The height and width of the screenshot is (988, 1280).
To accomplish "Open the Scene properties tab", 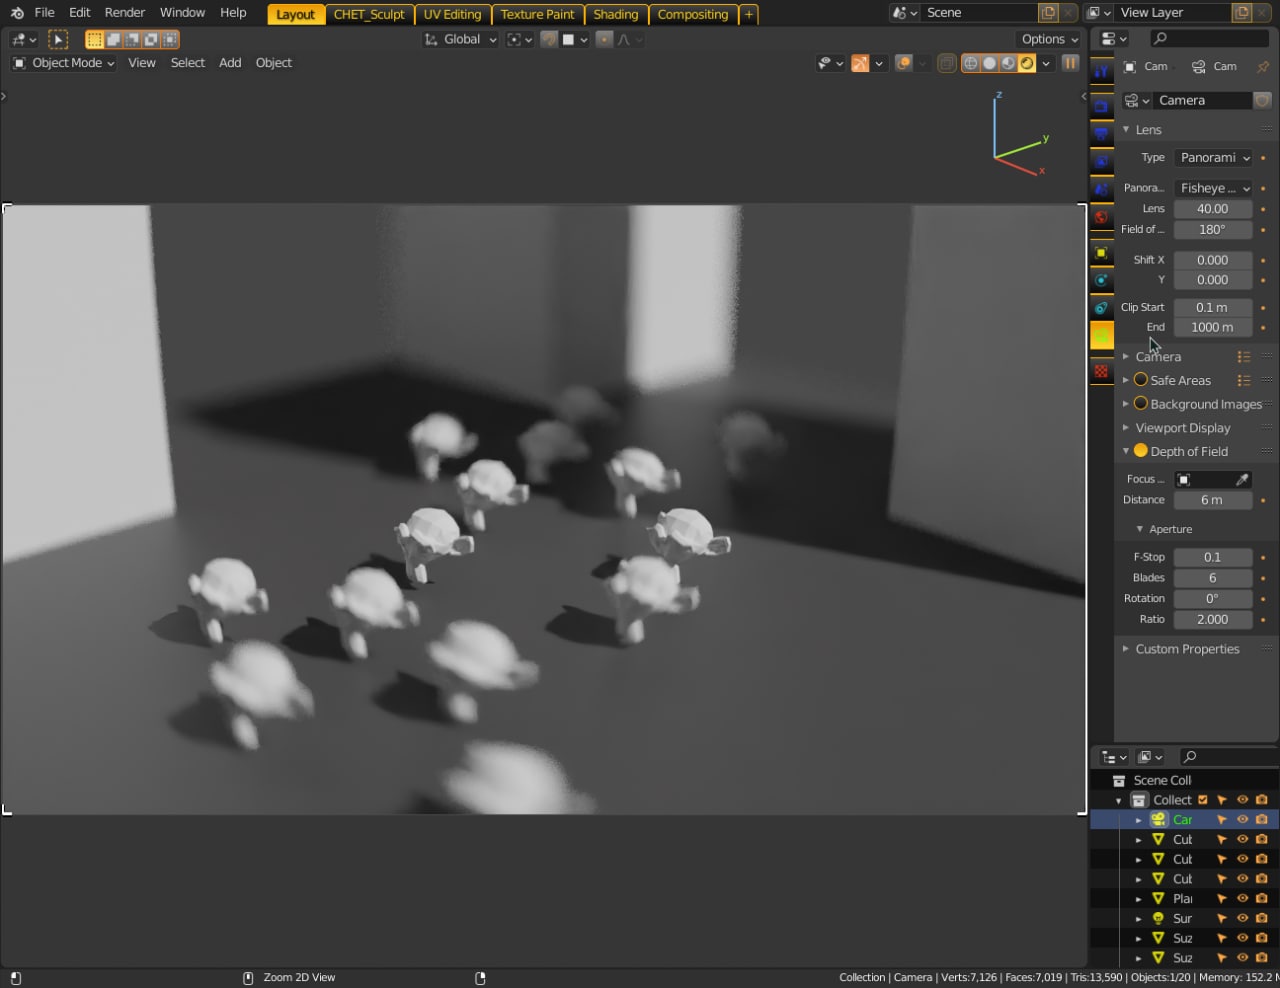I will (x=1101, y=189).
